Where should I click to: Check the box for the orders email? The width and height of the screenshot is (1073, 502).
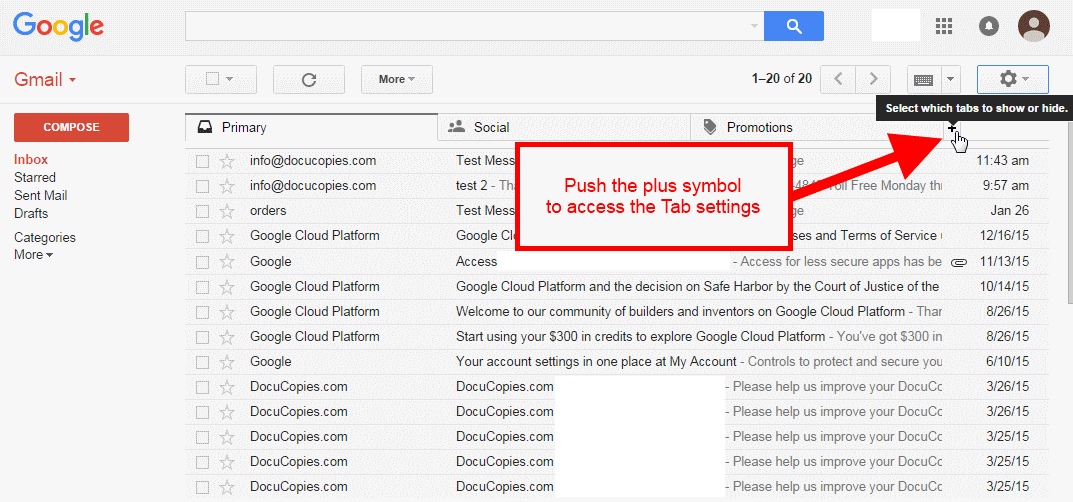(x=203, y=211)
